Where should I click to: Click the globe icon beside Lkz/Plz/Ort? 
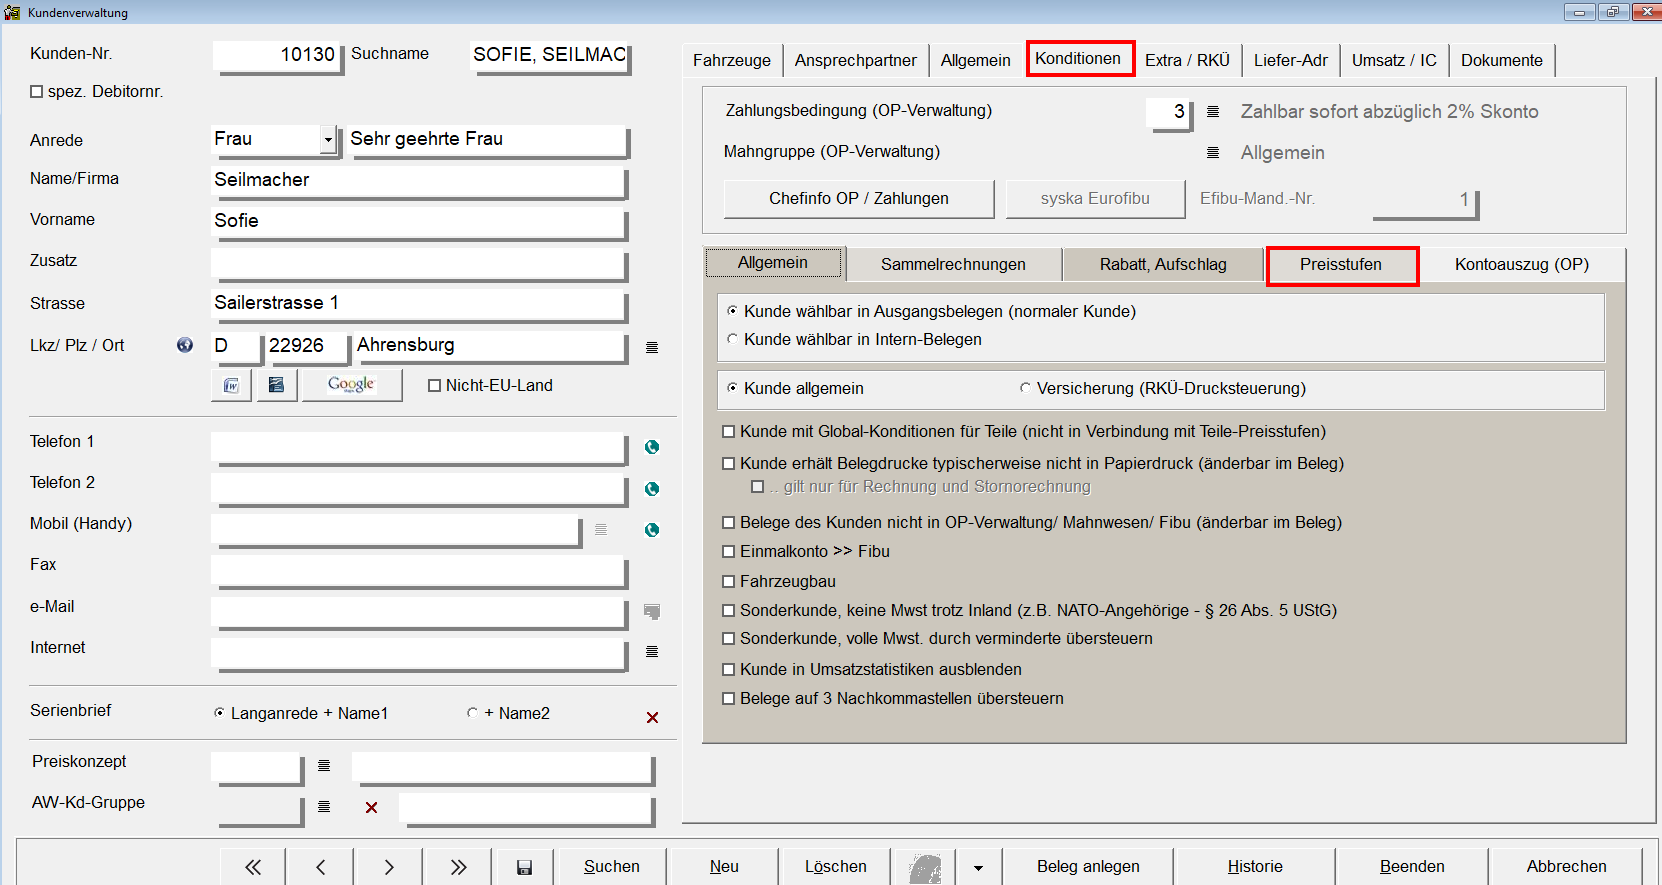click(185, 345)
